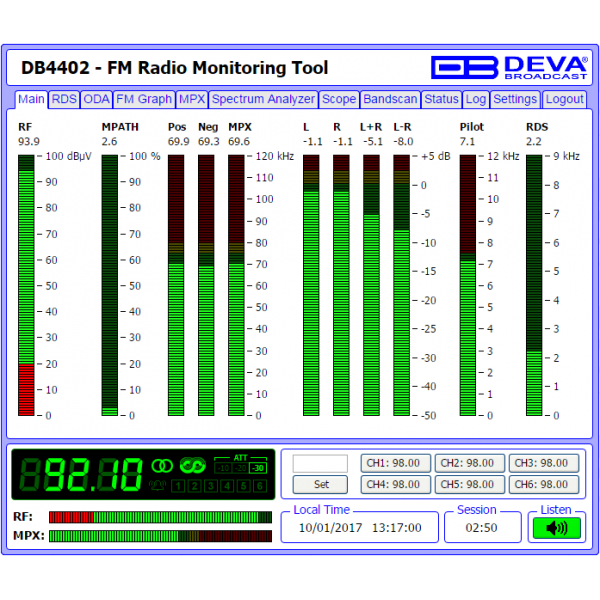Click the Pos deviation meter bar
The width and height of the screenshot is (600, 600).
pos(176,285)
